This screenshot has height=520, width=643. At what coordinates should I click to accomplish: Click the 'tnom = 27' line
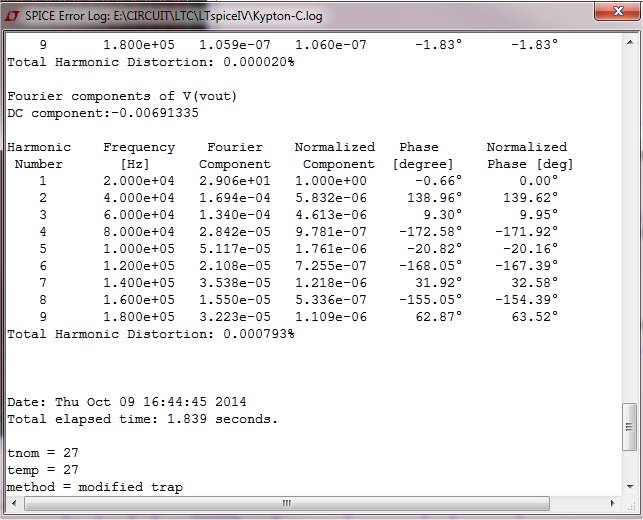43,453
